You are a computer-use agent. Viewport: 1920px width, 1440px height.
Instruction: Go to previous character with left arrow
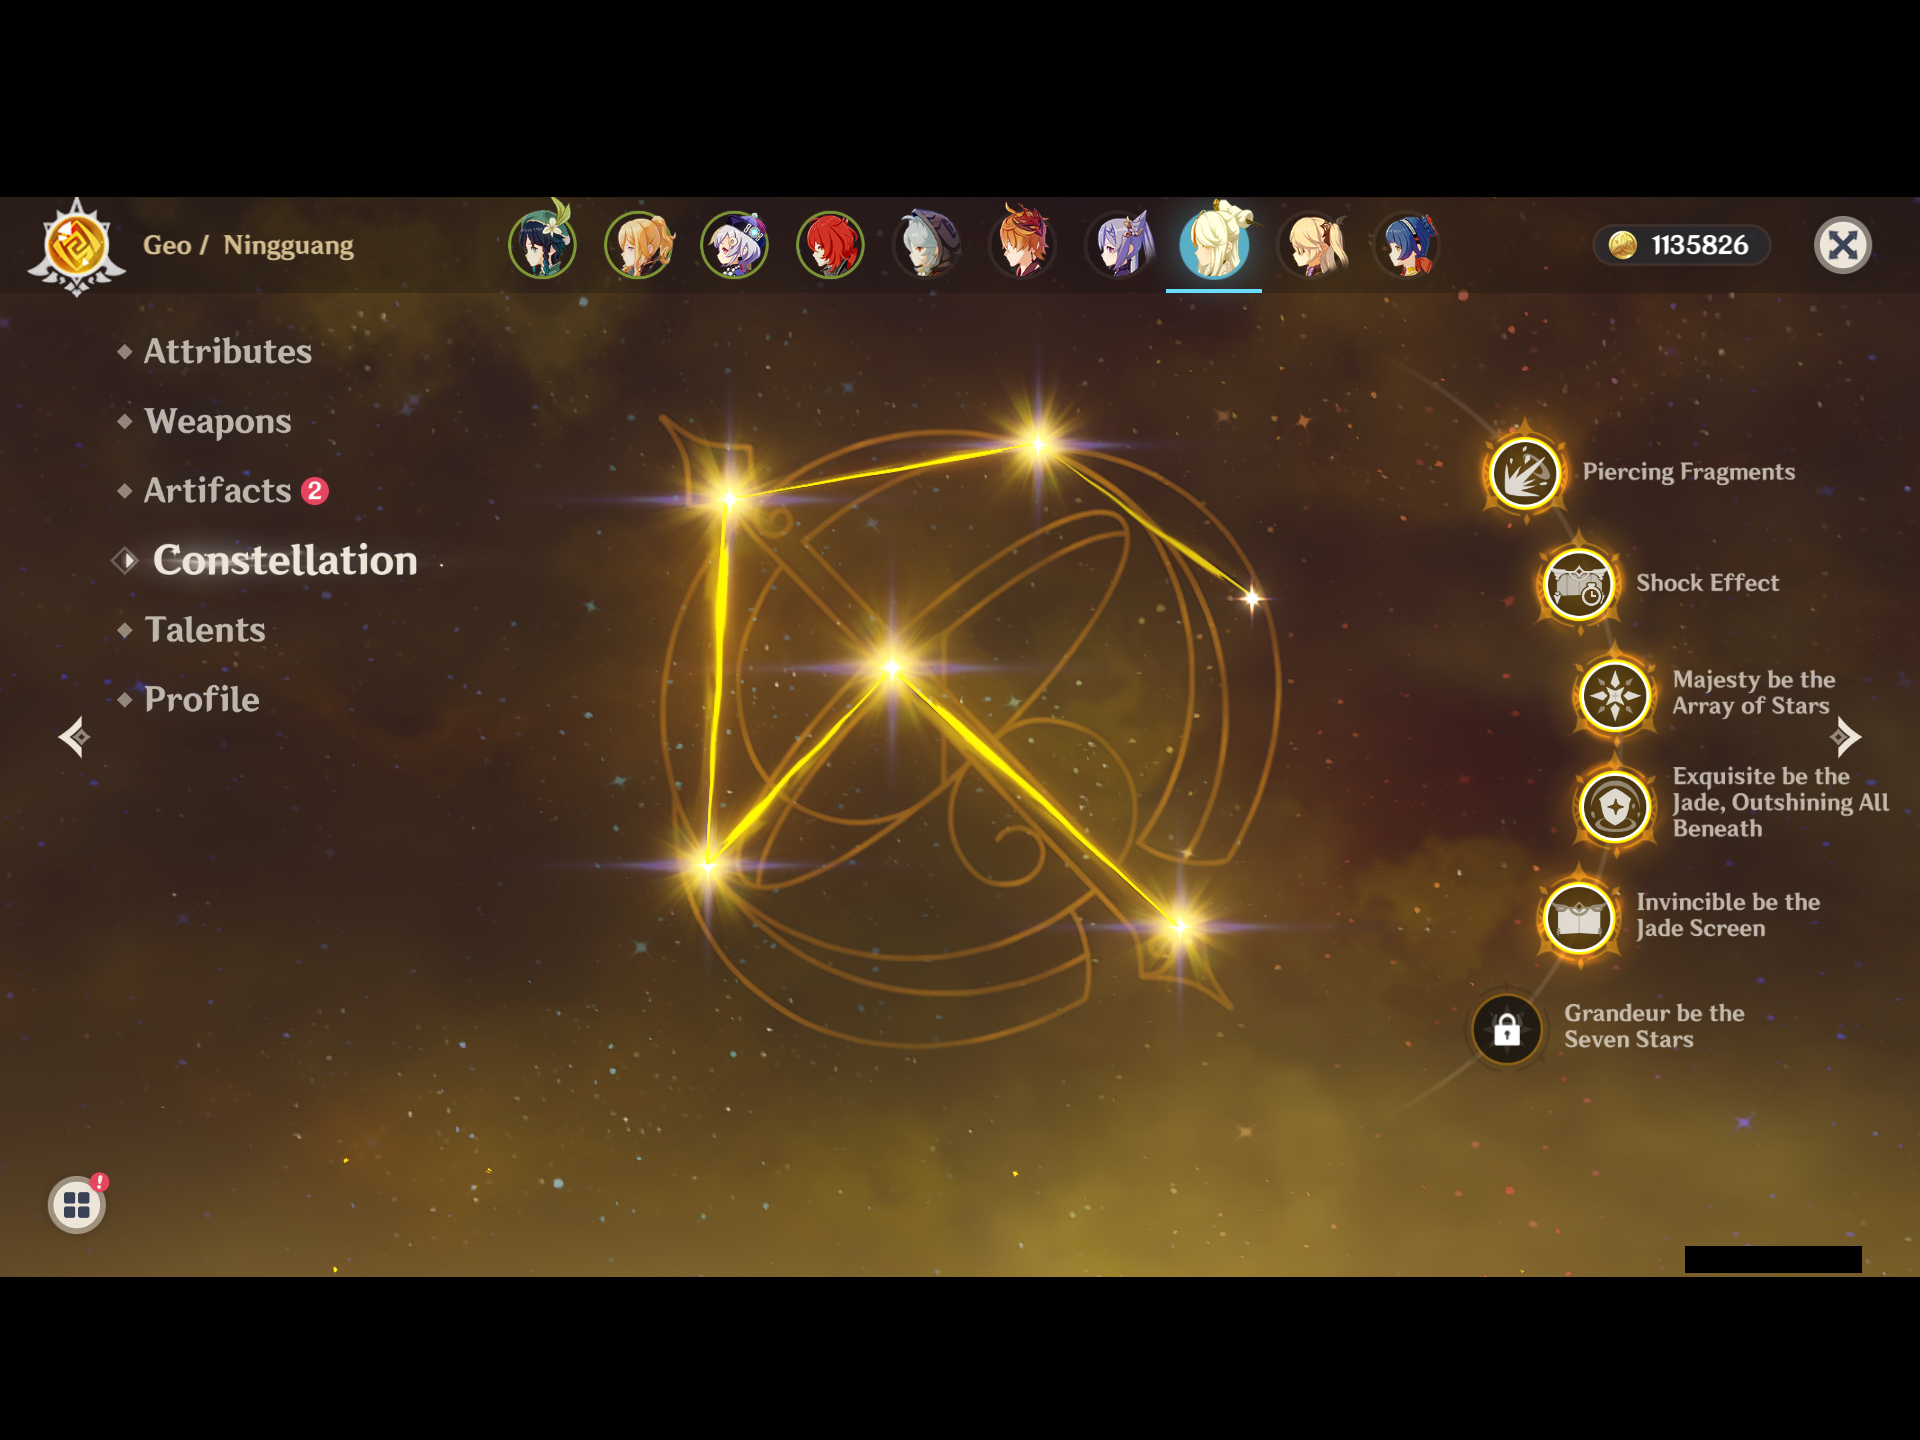click(74, 738)
